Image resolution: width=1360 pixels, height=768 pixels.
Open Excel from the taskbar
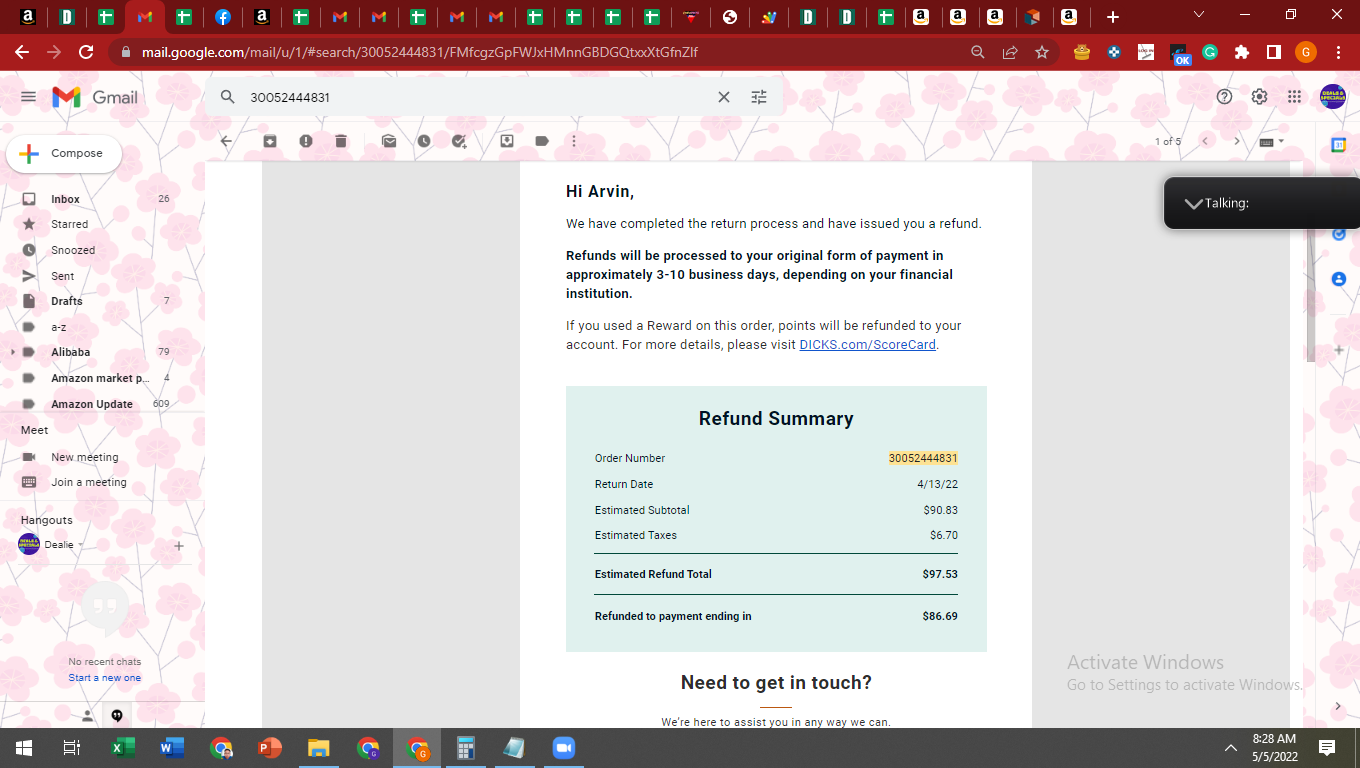click(123, 748)
